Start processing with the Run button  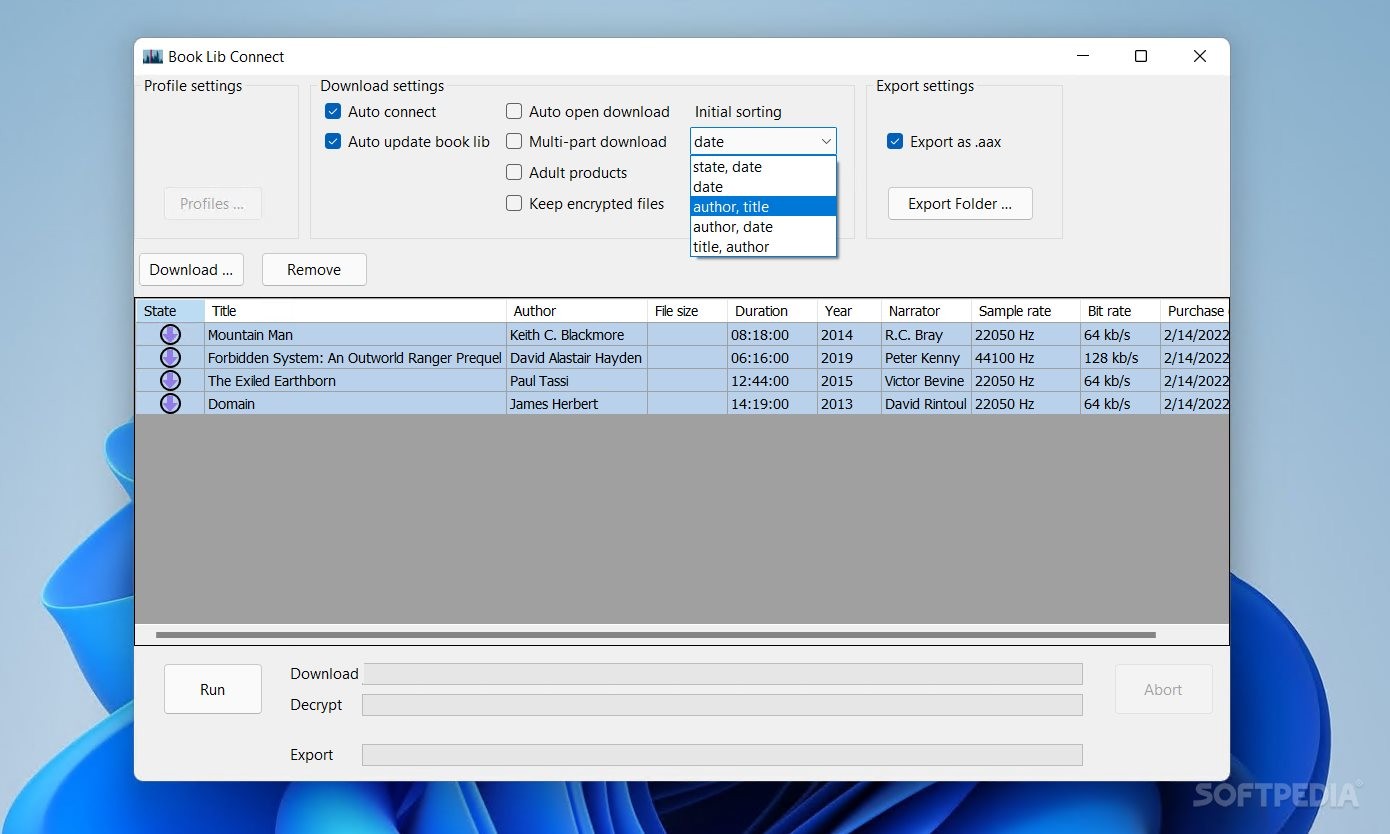(x=213, y=690)
